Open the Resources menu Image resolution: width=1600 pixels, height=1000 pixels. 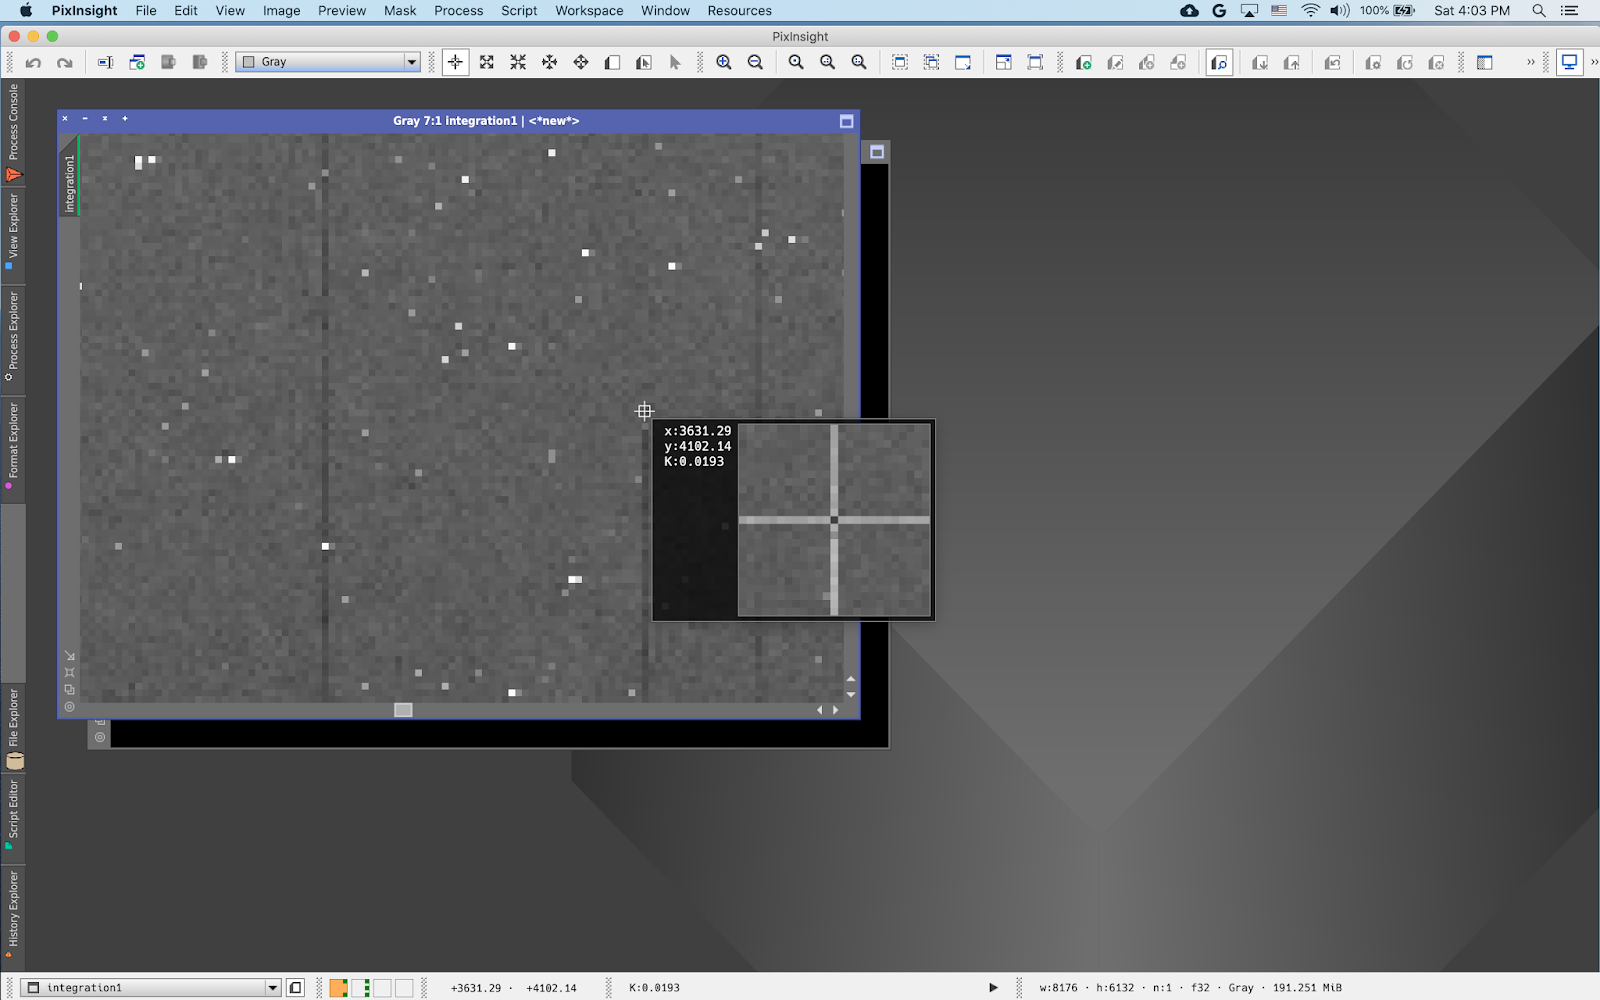click(739, 10)
